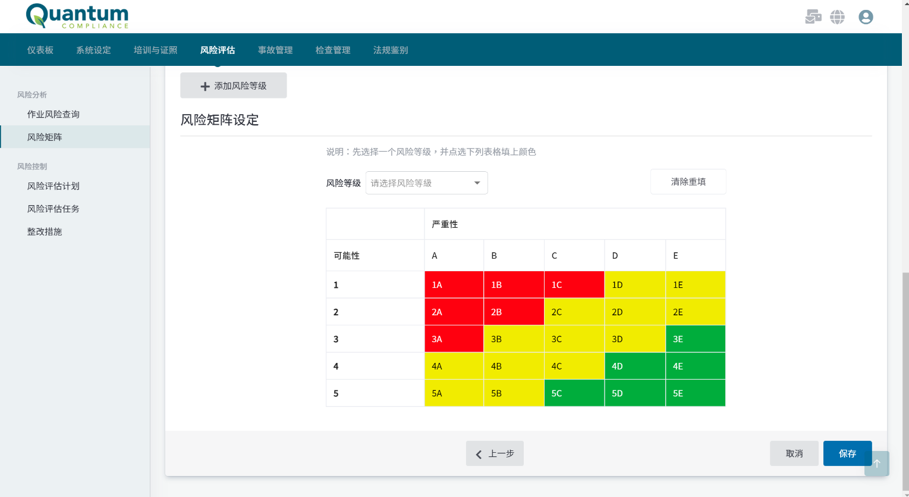Click the back chevron on 上一步 button
Screen dimensions: 909x497
tap(479, 454)
